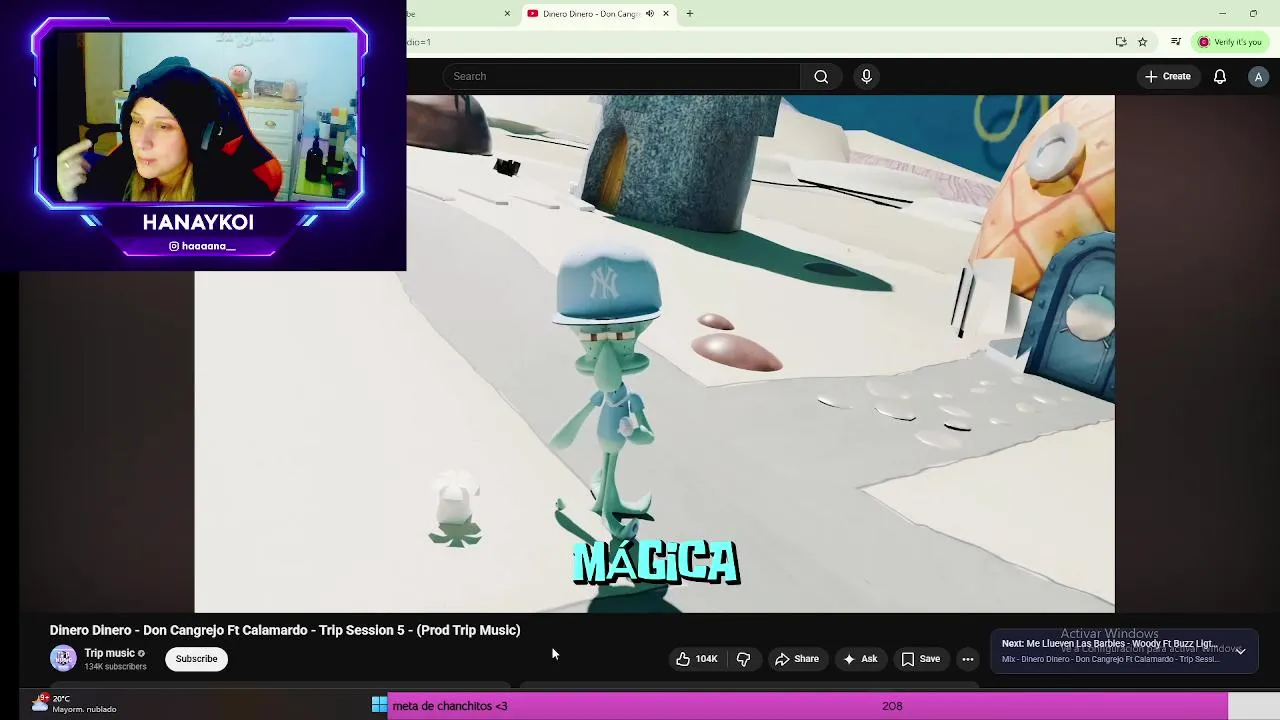Like the video showing 104K likes
Image resolution: width=1280 pixels, height=720 pixels.
[x=695, y=659]
